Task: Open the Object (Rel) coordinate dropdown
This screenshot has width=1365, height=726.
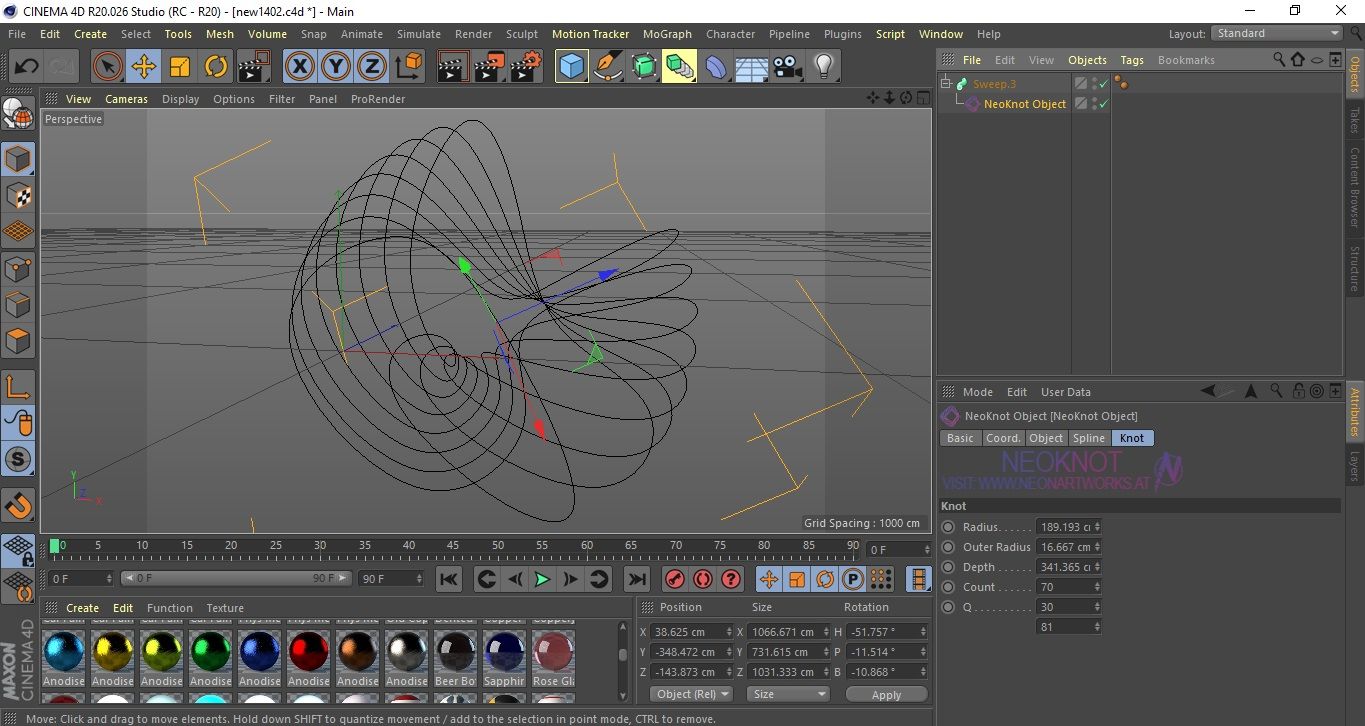Action: click(x=691, y=694)
